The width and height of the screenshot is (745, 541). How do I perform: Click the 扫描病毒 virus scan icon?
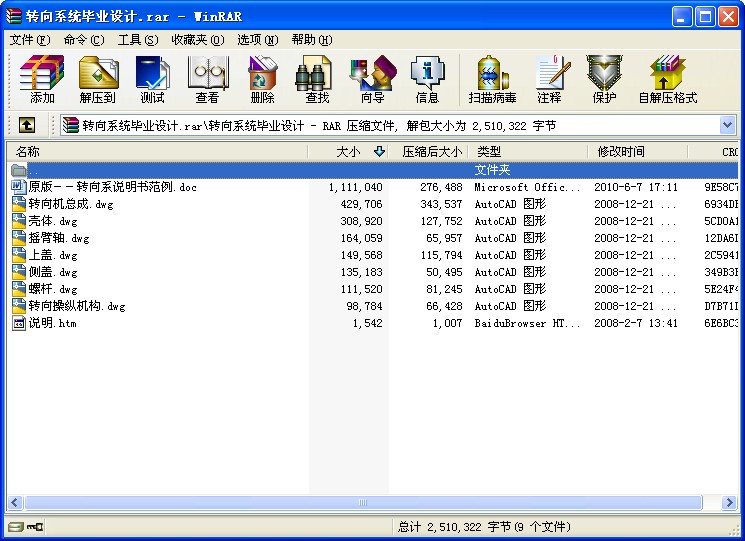[492, 79]
